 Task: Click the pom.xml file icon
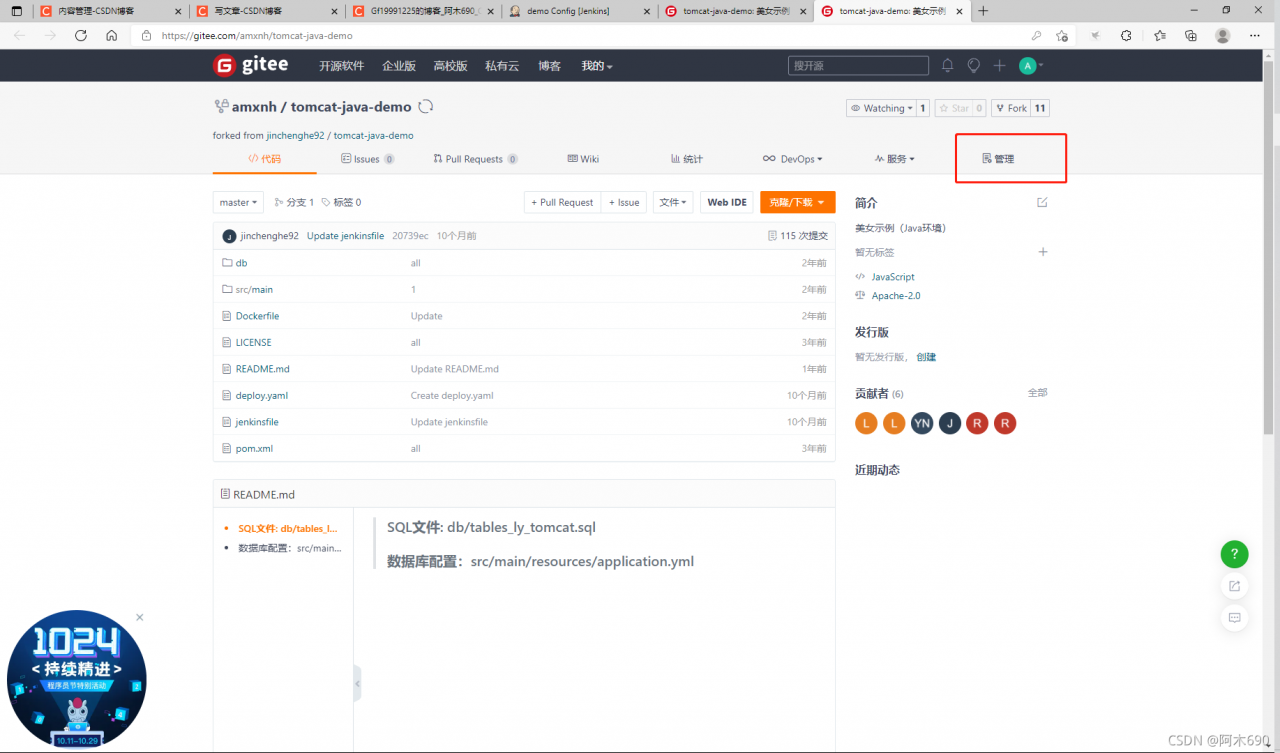tap(227, 448)
